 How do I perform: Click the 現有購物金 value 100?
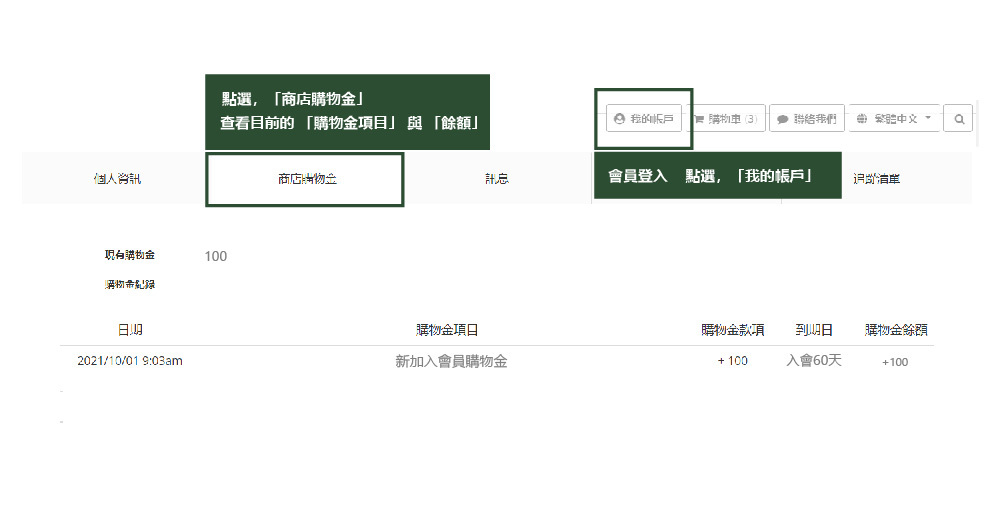click(216, 256)
